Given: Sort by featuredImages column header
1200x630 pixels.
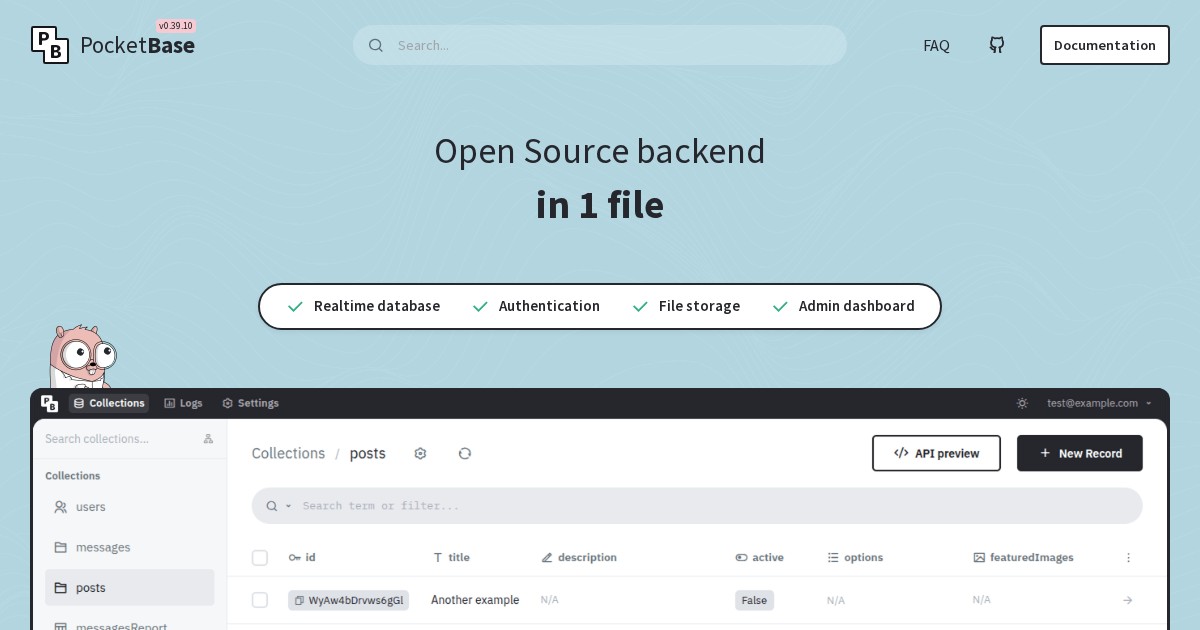Looking at the screenshot, I should [x=1023, y=557].
